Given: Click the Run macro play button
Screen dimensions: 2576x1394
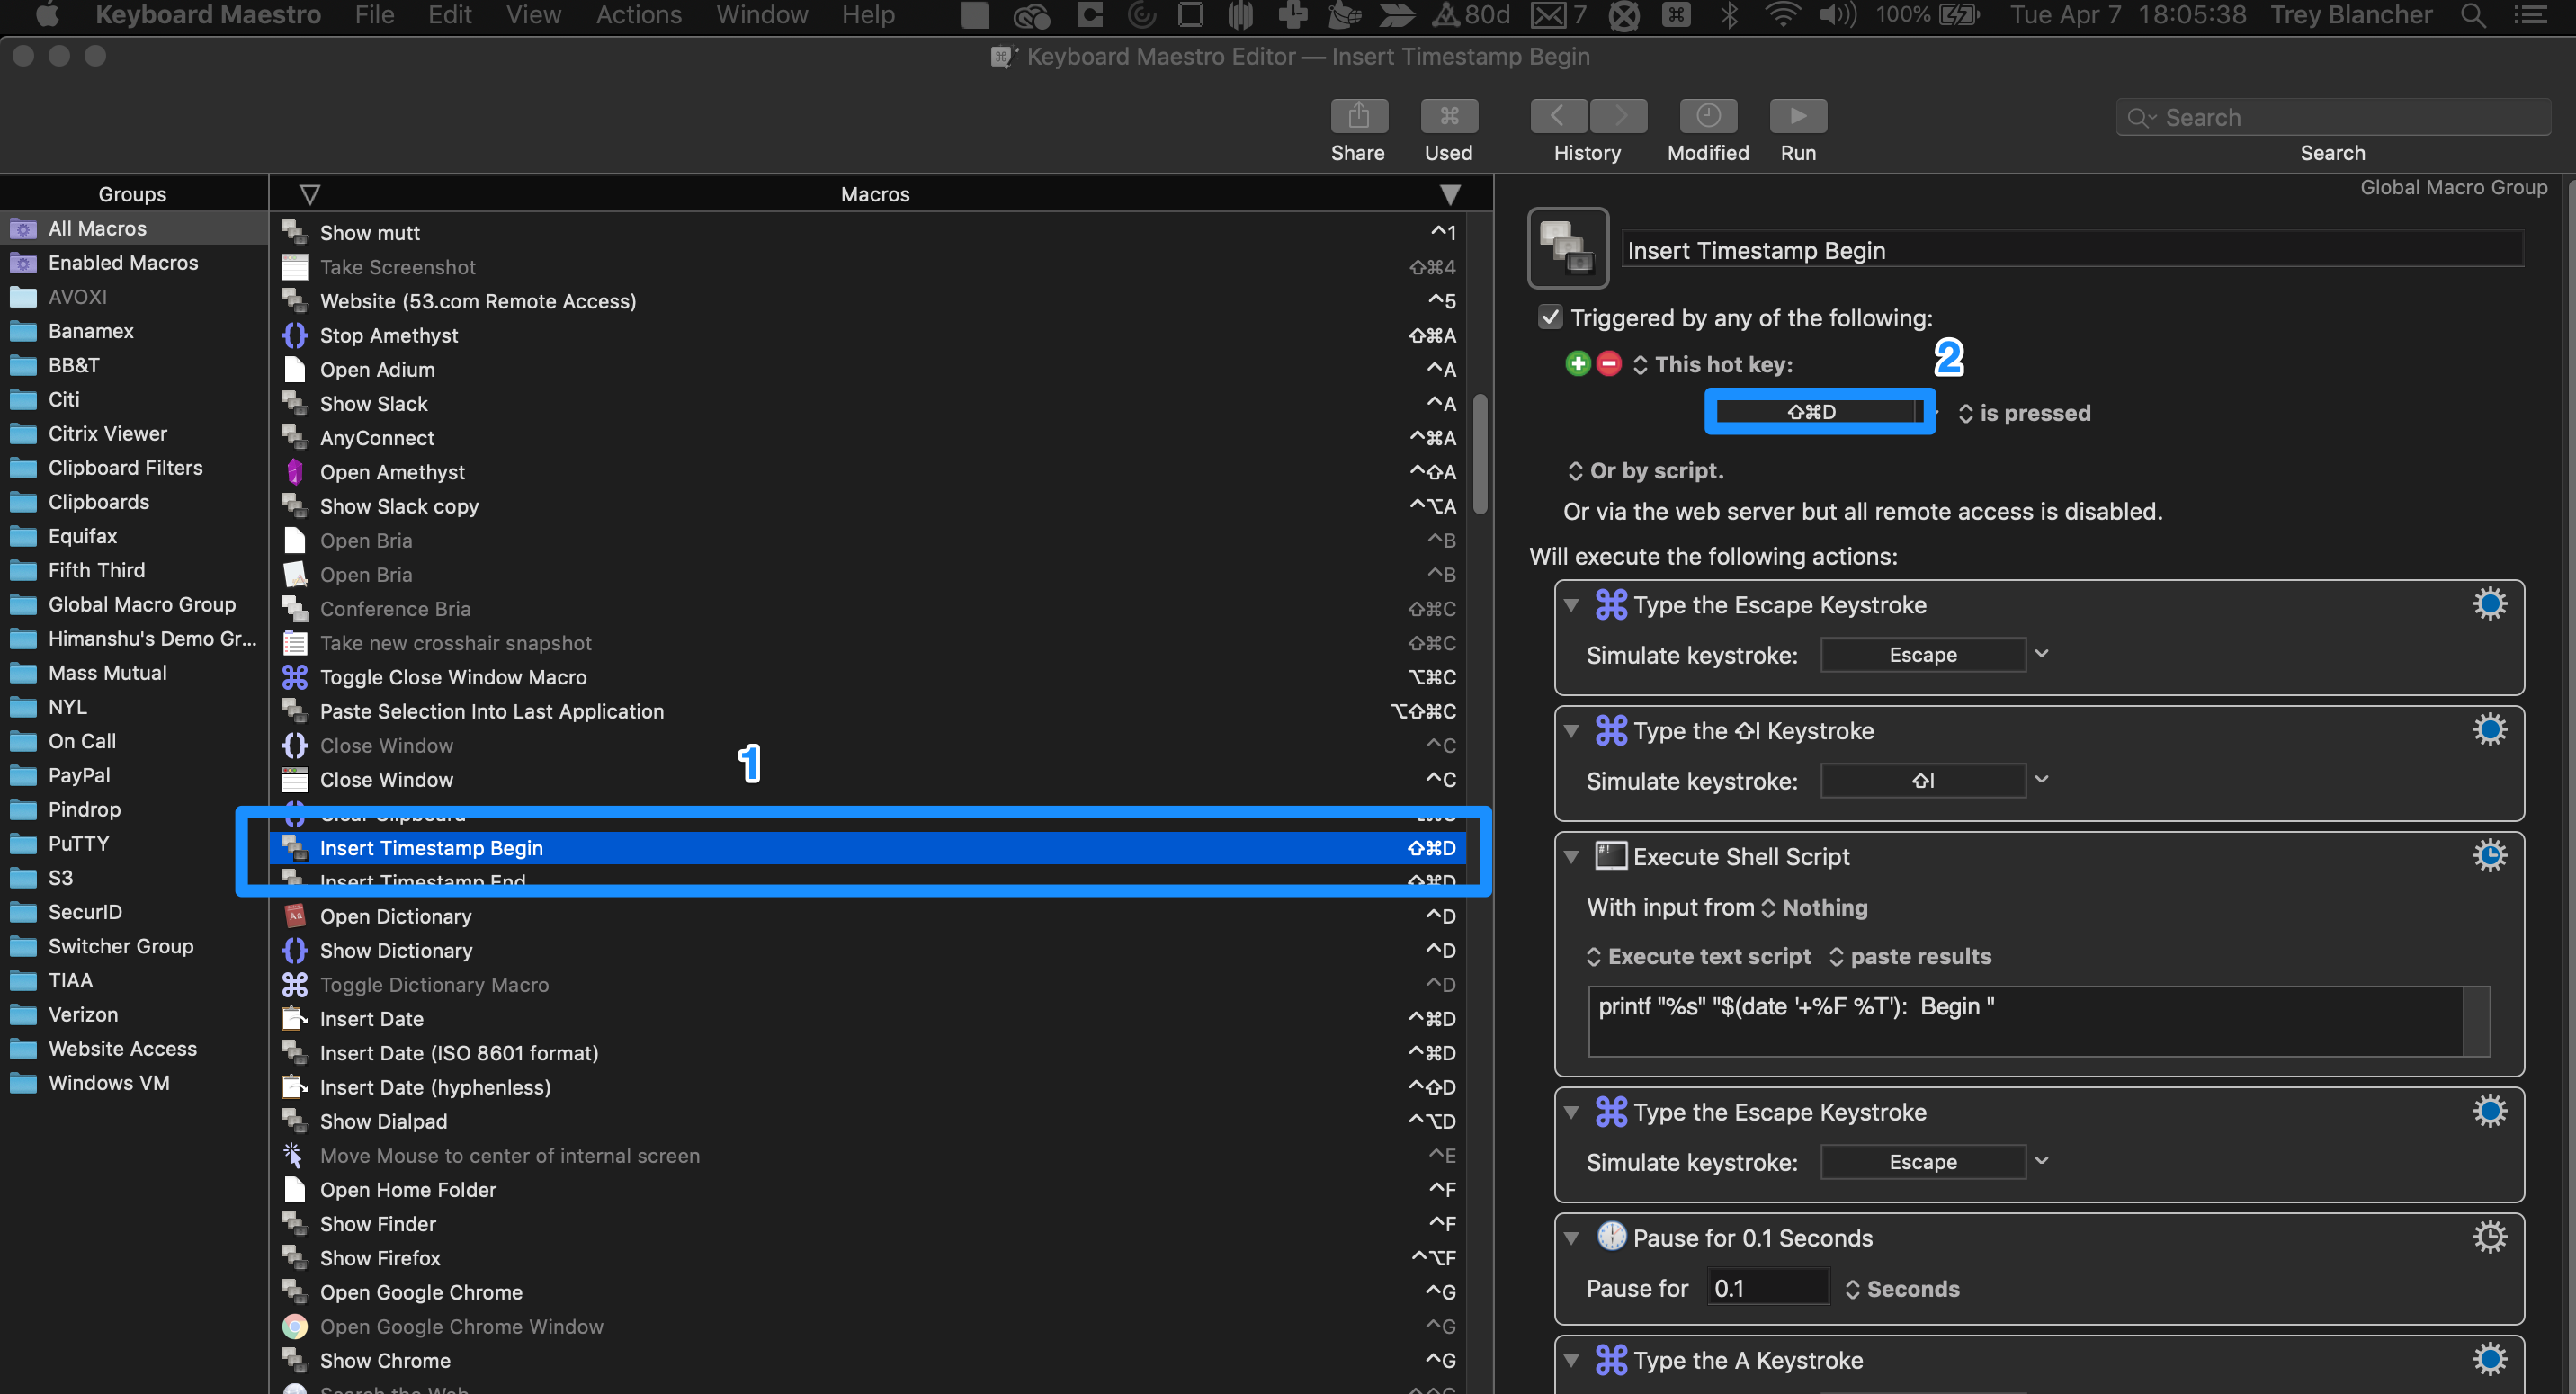Looking at the screenshot, I should 1797,116.
